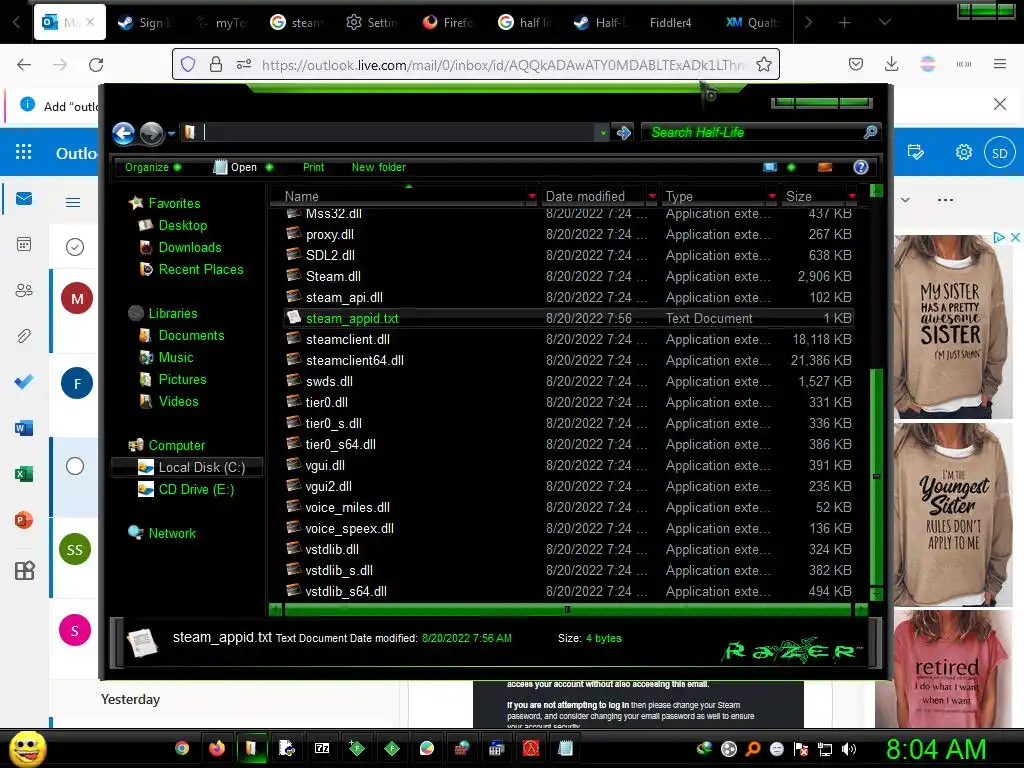
Task: Open Outlook app launcher grid icon
Action: click(x=24, y=152)
